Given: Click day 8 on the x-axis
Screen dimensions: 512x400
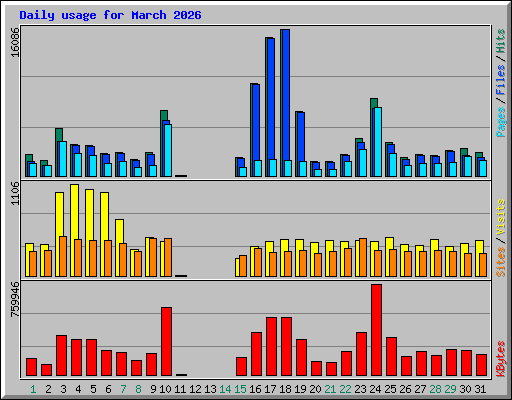Looking at the screenshot, I should click(138, 389).
